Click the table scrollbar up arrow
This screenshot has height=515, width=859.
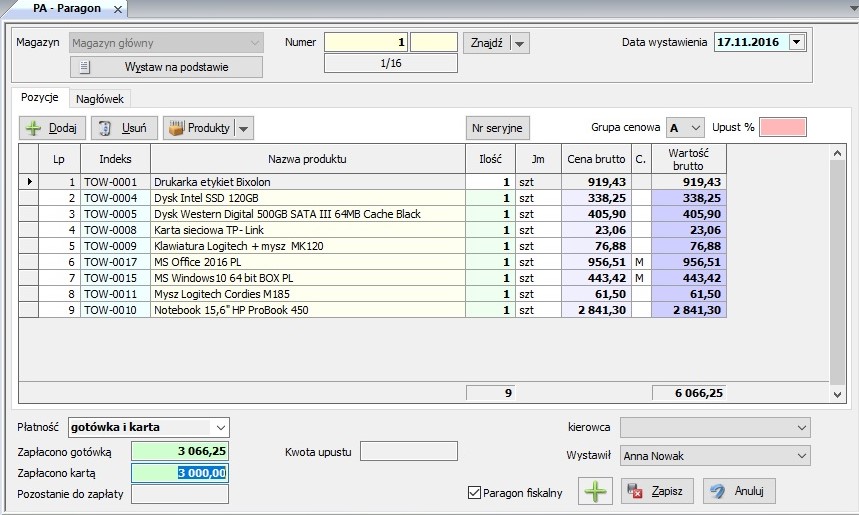[837, 153]
